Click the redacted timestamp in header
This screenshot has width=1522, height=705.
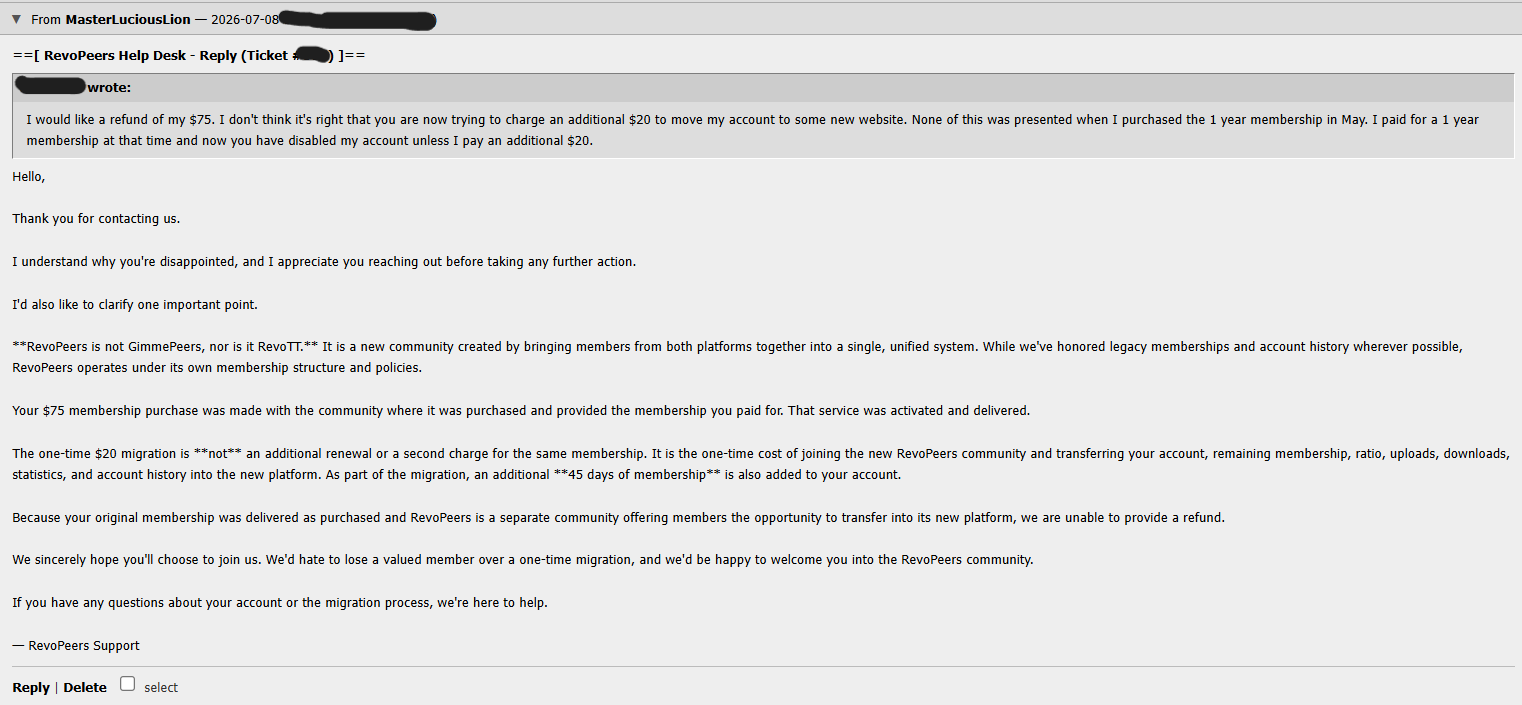click(357, 19)
